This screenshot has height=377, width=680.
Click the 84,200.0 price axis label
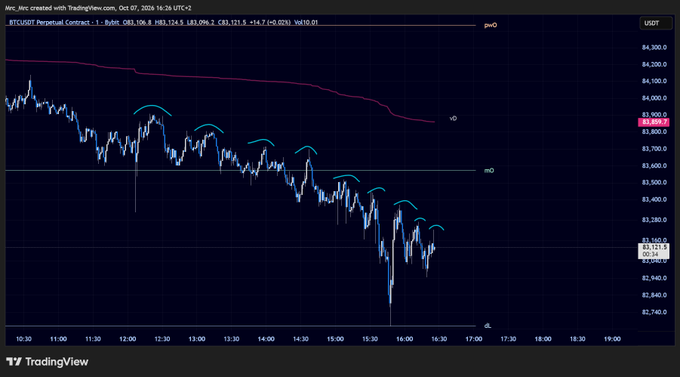coord(654,64)
